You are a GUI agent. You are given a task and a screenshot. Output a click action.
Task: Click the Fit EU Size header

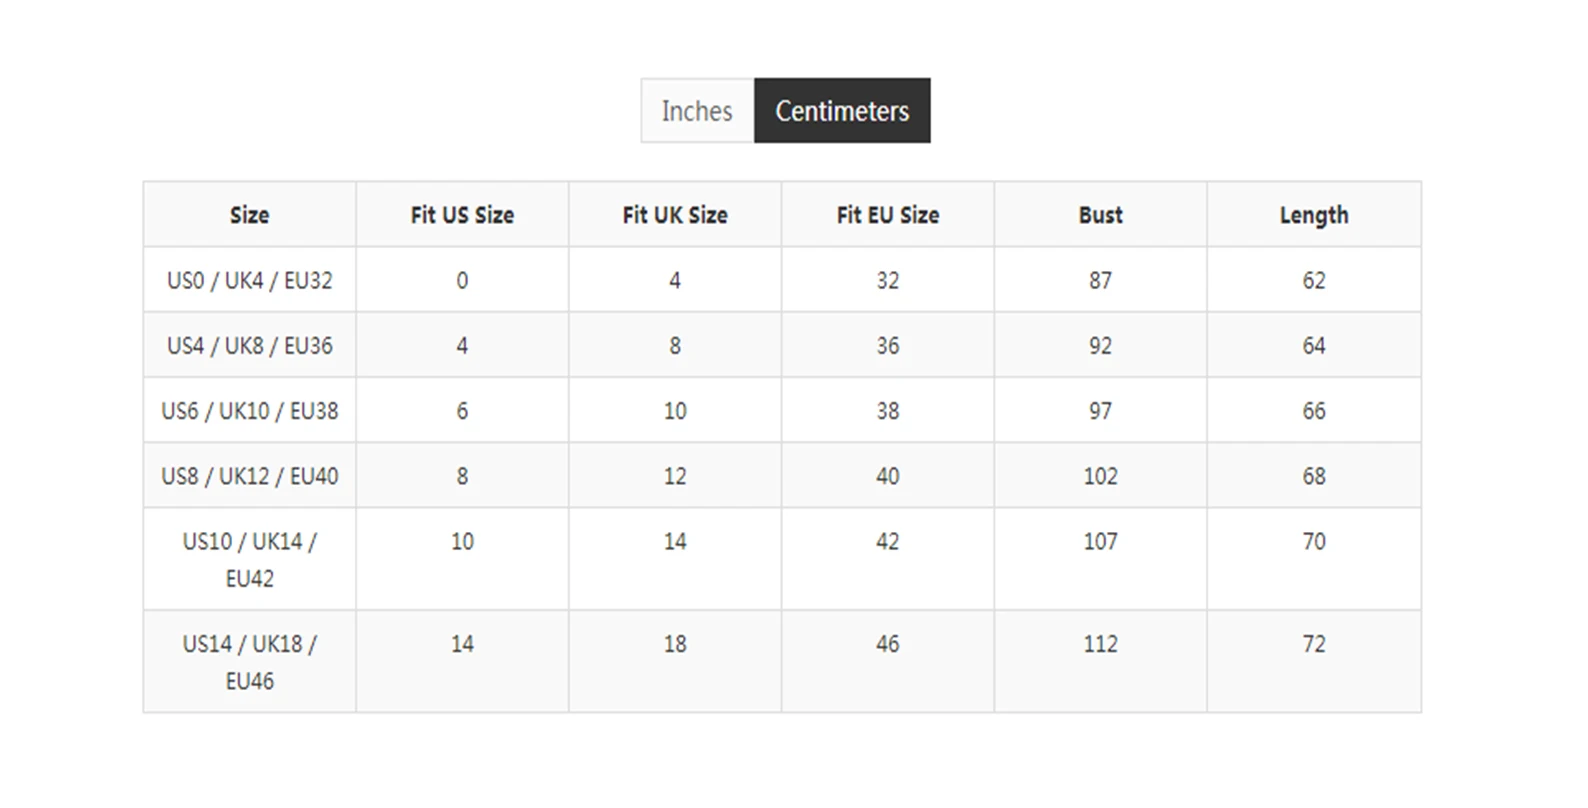888,215
